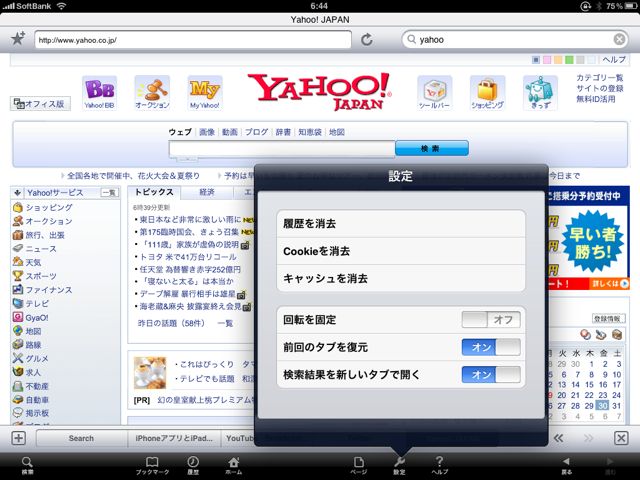Select the iPhoneアプリとiPad... tab
640x480 pixels.
click(x=174, y=438)
